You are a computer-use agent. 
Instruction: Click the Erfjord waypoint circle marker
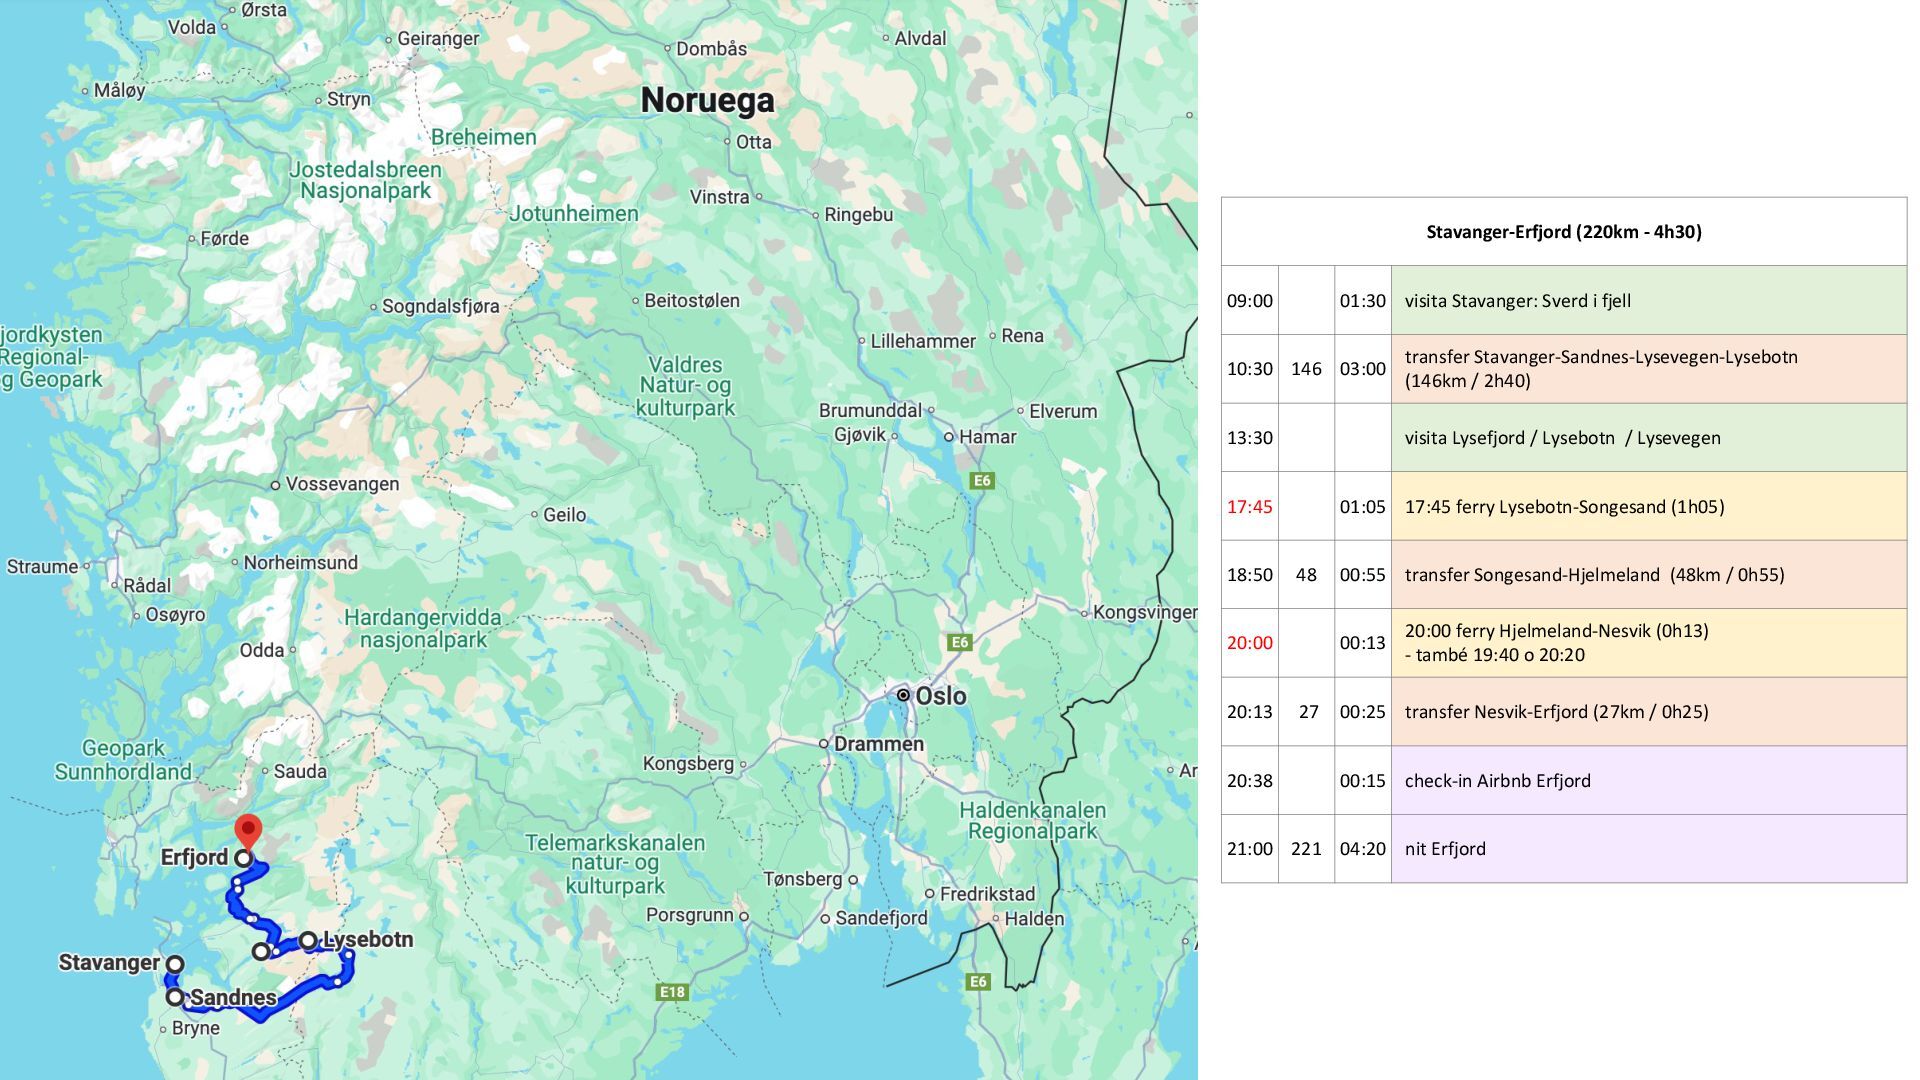click(x=243, y=858)
